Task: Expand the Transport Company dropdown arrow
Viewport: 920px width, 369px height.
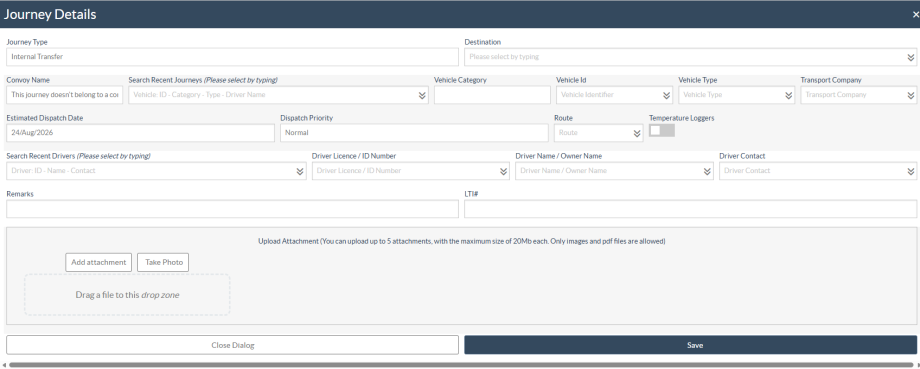Action: point(911,95)
